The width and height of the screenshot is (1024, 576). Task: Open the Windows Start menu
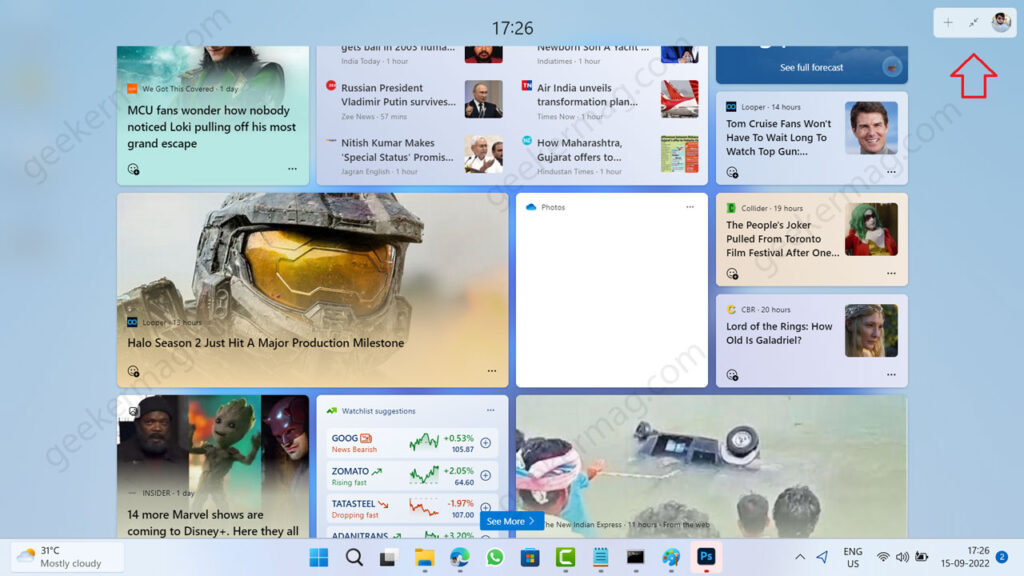pyautogui.click(x=319, y=557)
